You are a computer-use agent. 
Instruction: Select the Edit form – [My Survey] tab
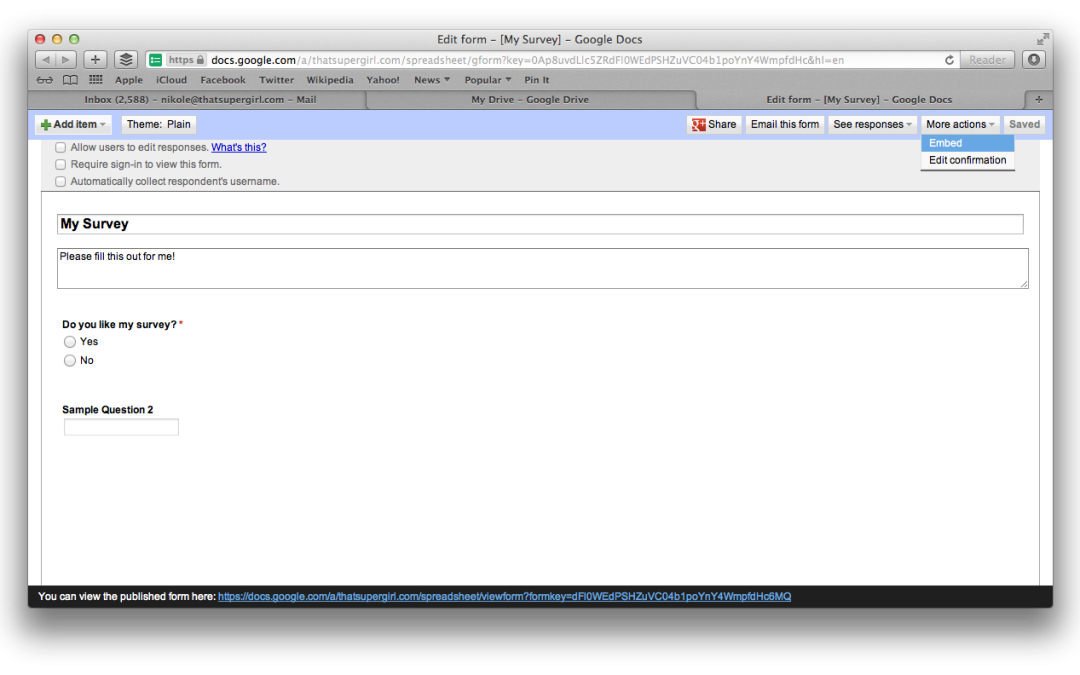coord(859,99)
